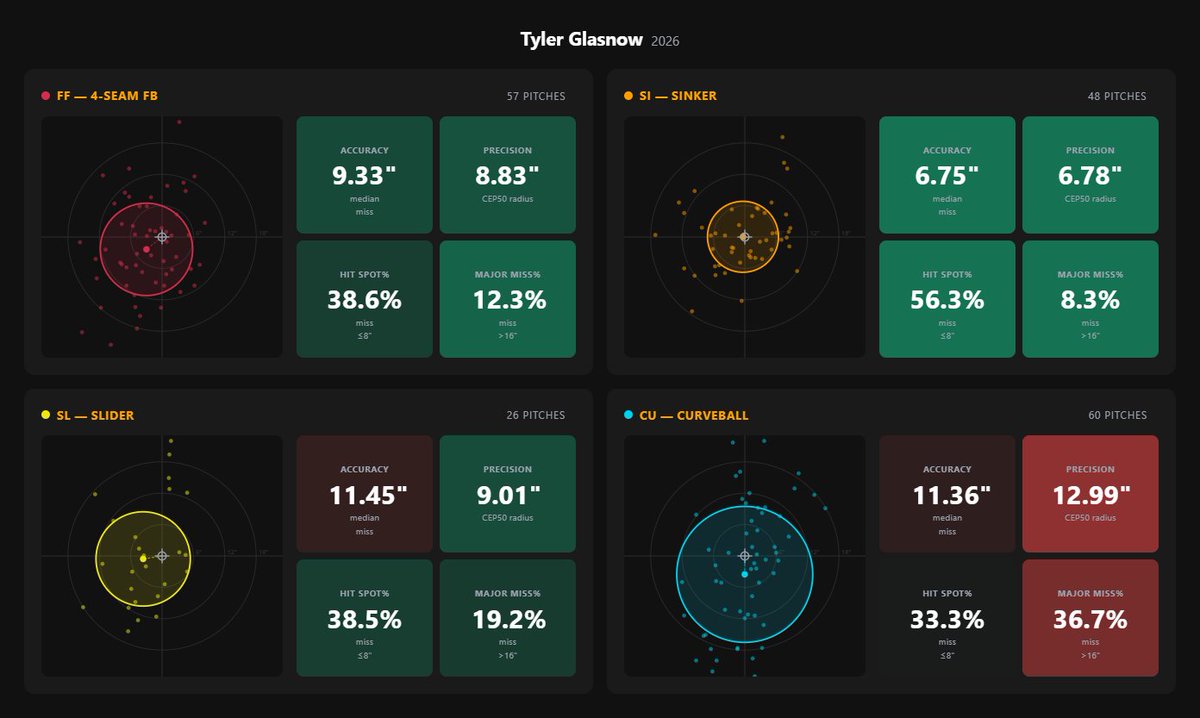Click the 4-seam fastball scatter plot
Image resolution: width=1200 pixels, height=718 pixels.
[x=162, y=237]
